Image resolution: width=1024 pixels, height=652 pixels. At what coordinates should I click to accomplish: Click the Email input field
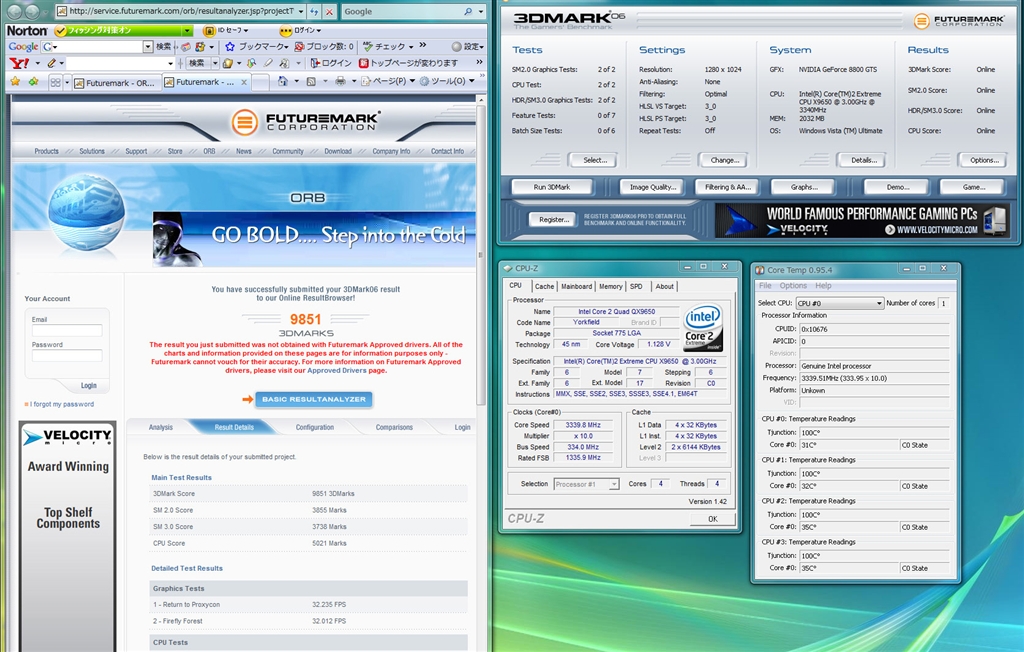tap(67, 331)
